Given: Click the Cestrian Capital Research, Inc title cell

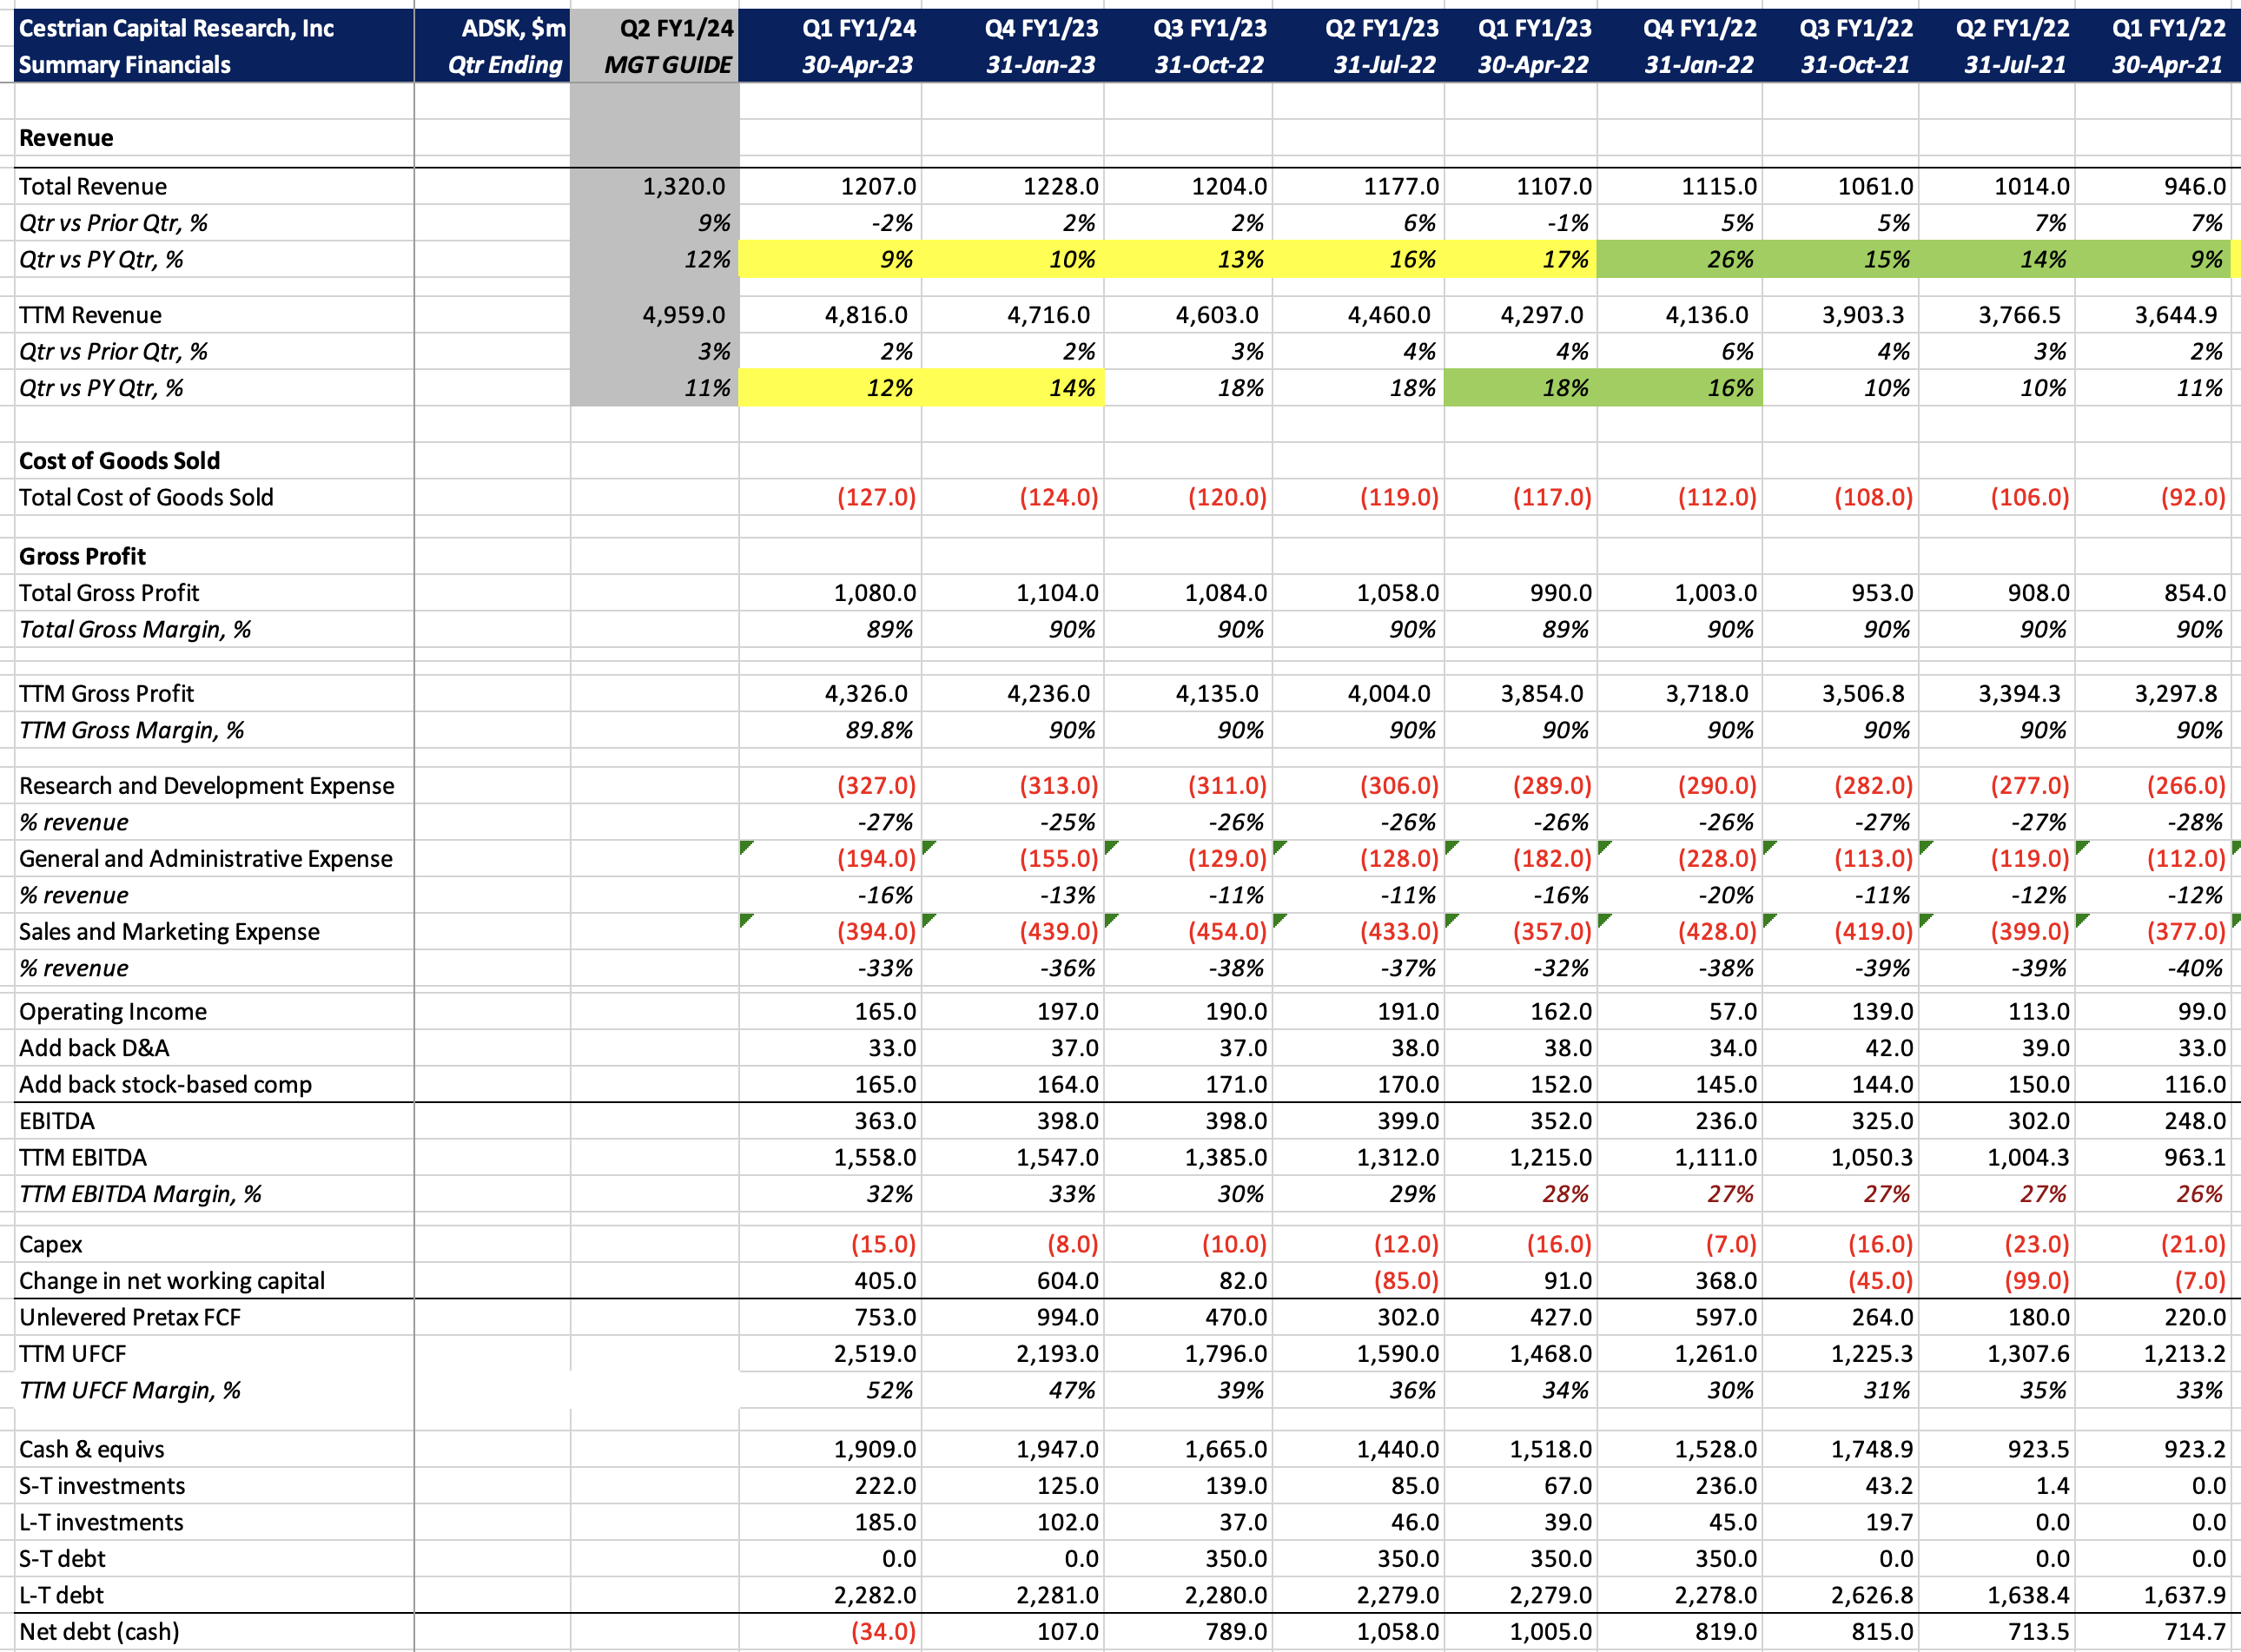Looking at the screenshot, I should point(176,28).
